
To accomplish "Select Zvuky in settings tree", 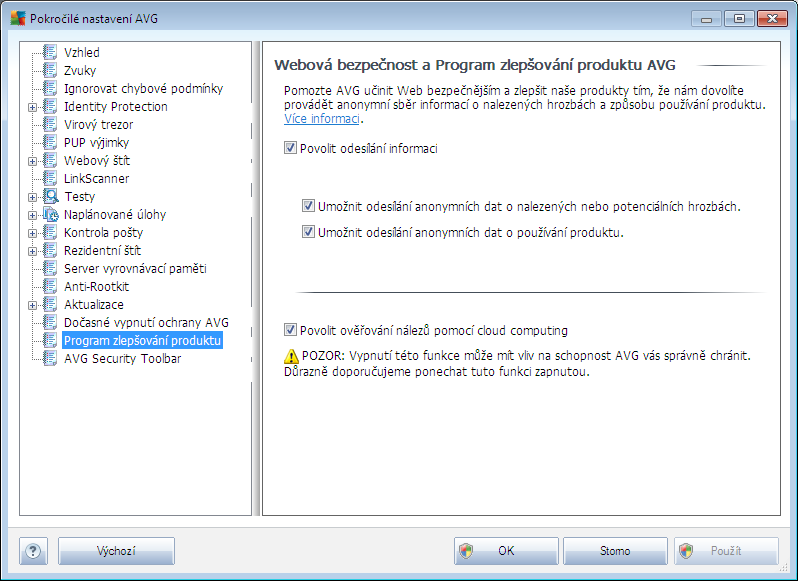I will click(x=80, y=70).
